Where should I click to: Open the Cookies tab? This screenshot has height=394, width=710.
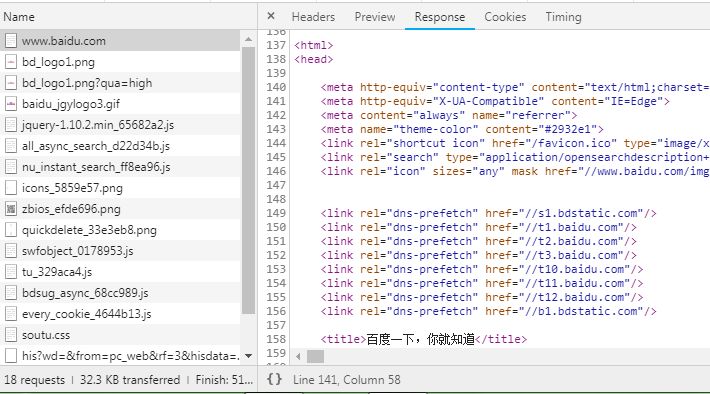coord(505,17)
